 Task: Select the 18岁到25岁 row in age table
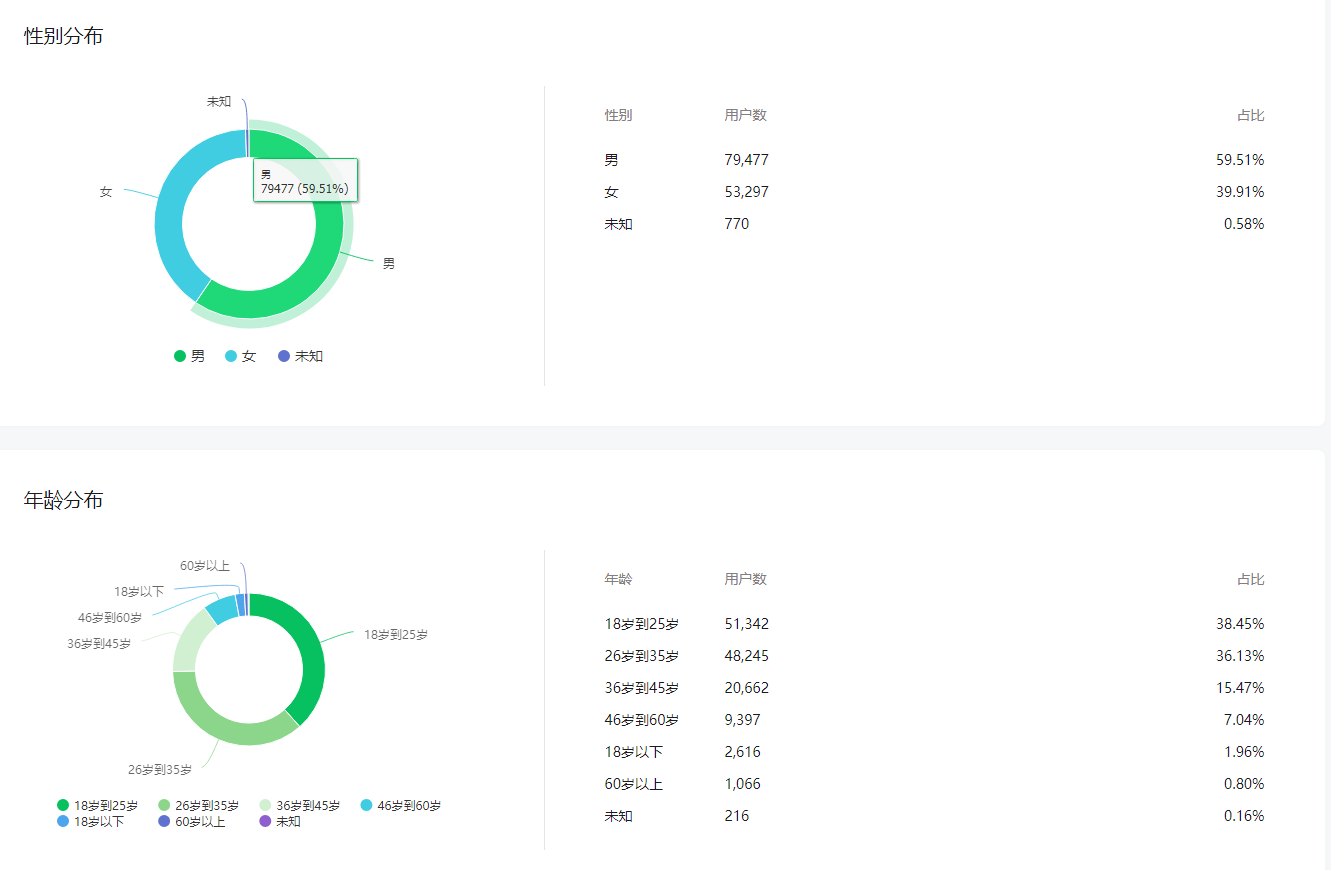pyautogui.click(x=934, y=624)
